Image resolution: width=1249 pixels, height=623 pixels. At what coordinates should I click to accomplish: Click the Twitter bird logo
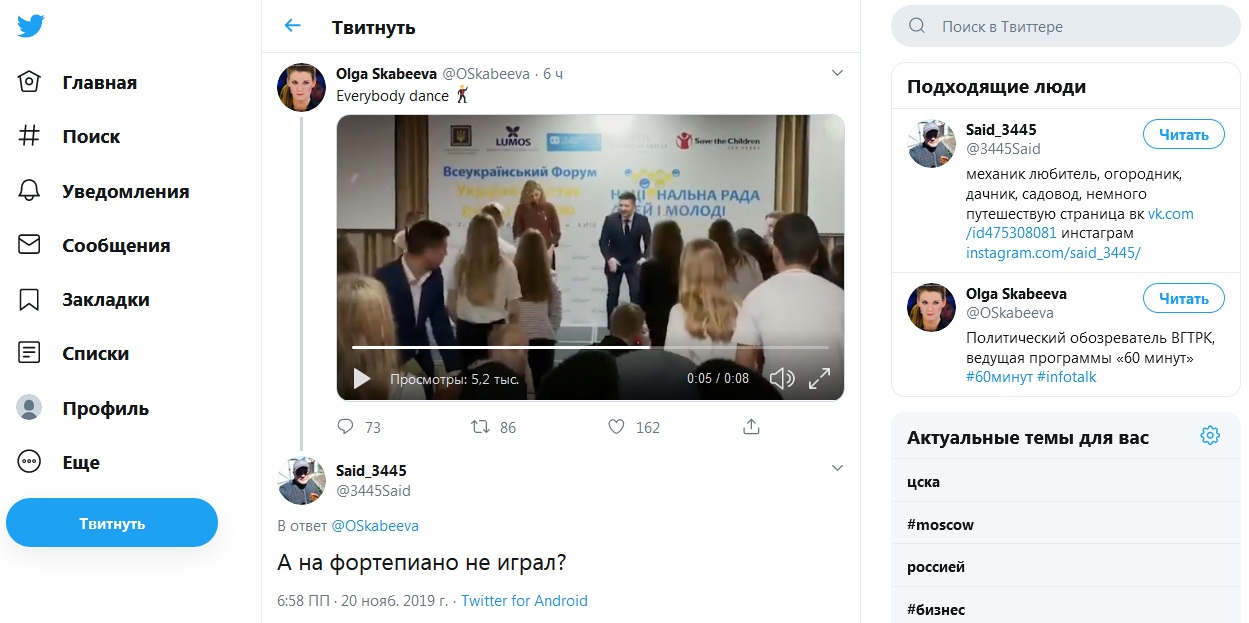coord(30,26)
